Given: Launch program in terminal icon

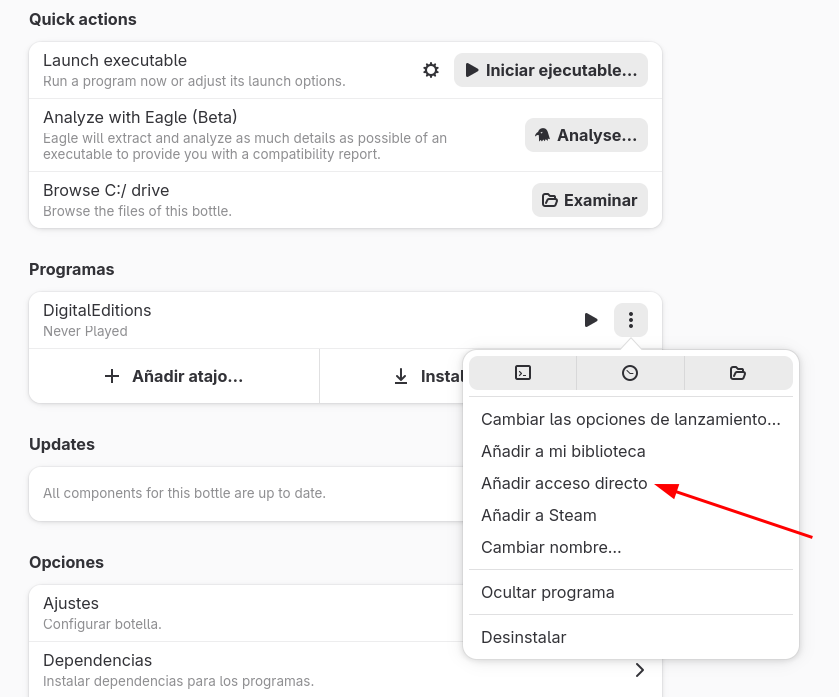Looking at the screenshot, I should 523,373.
